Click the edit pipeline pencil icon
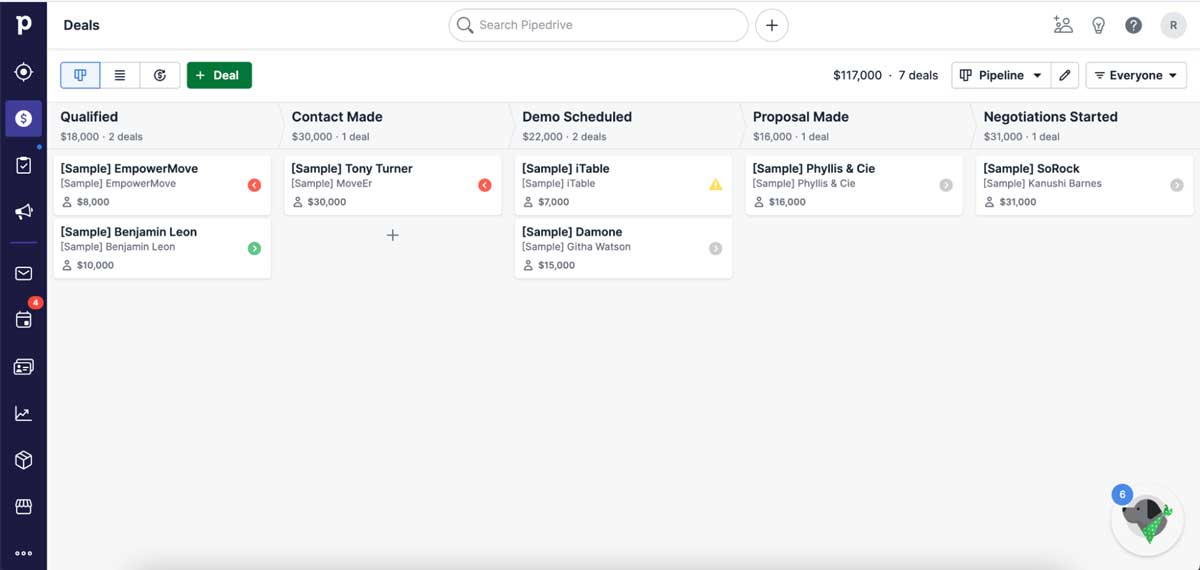The image size is (1200, 570). 1065,75
